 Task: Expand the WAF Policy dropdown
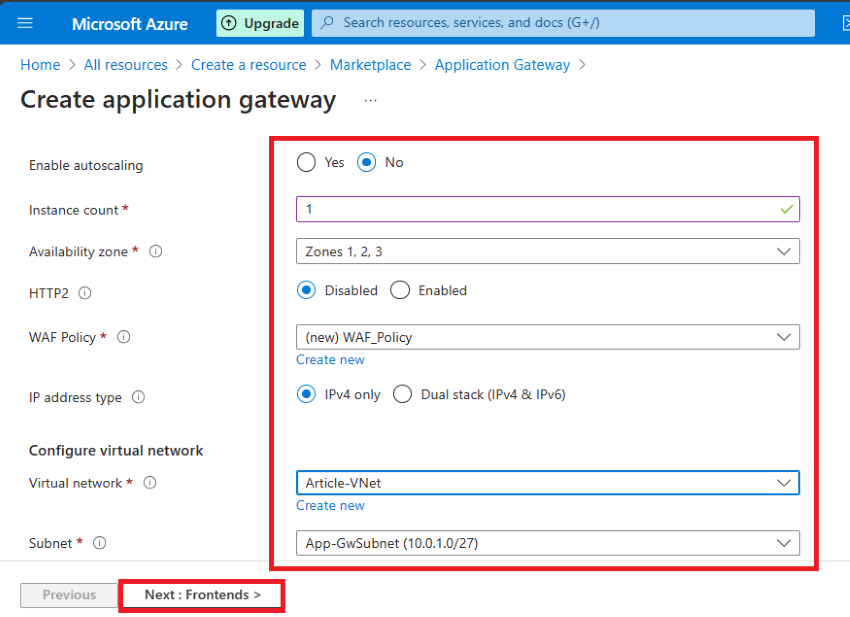[x=548, y=337]
